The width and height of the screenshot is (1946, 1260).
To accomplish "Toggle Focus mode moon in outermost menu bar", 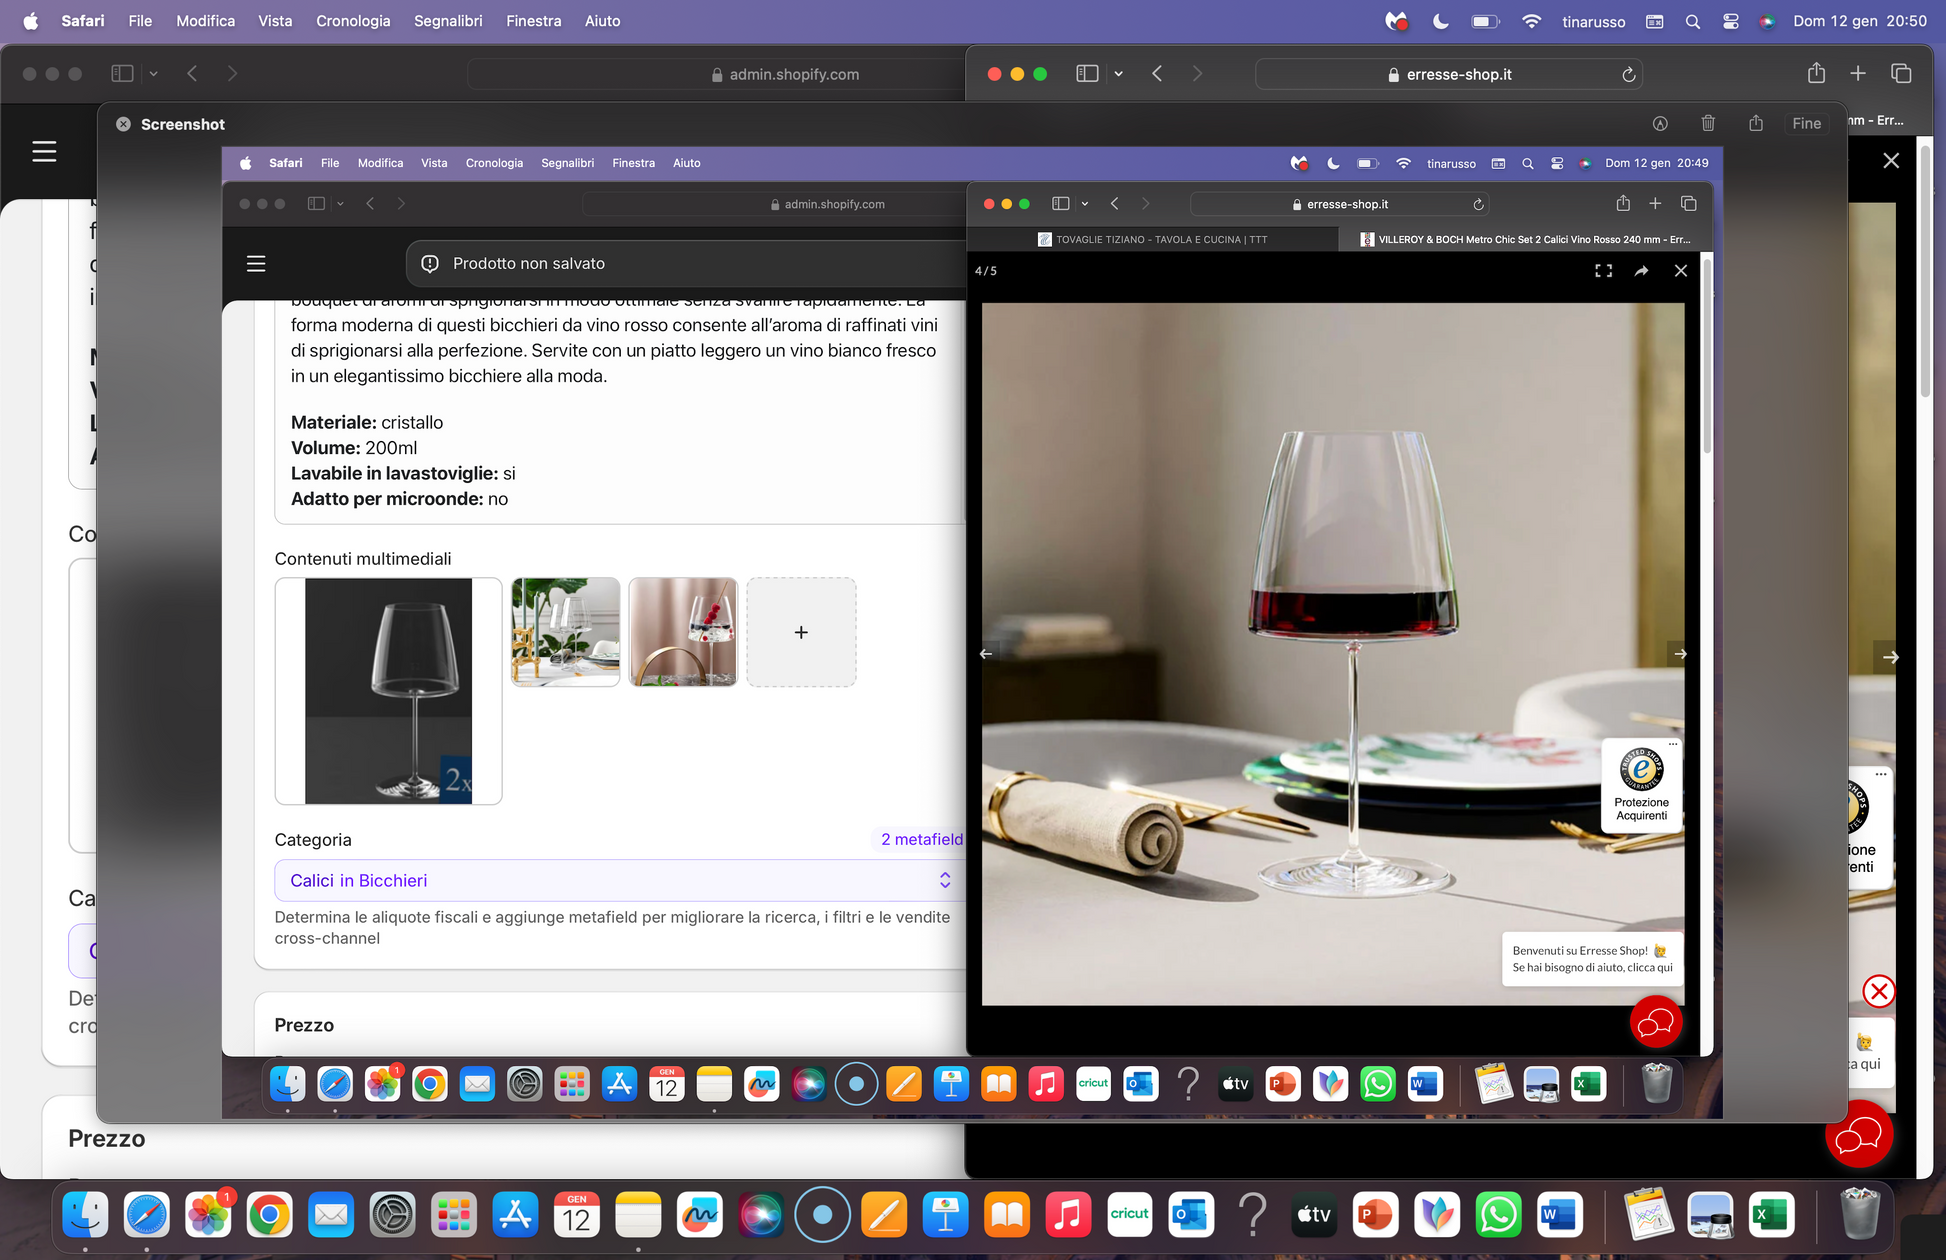I will click(1440, 21).
